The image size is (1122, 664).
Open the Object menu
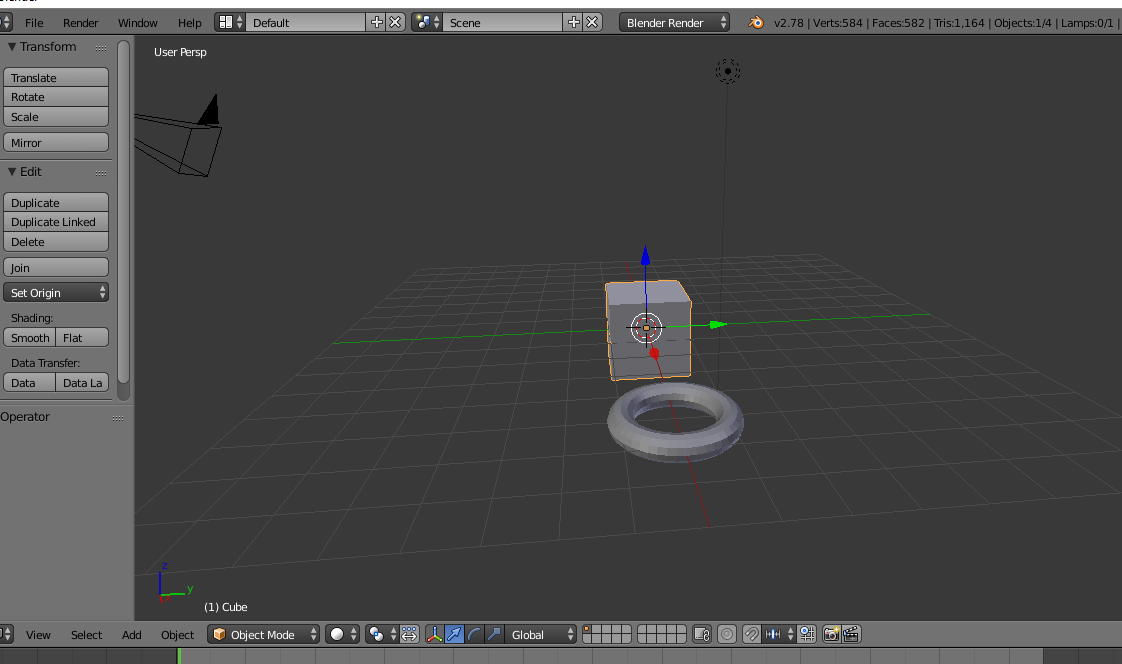coord(177,635)
